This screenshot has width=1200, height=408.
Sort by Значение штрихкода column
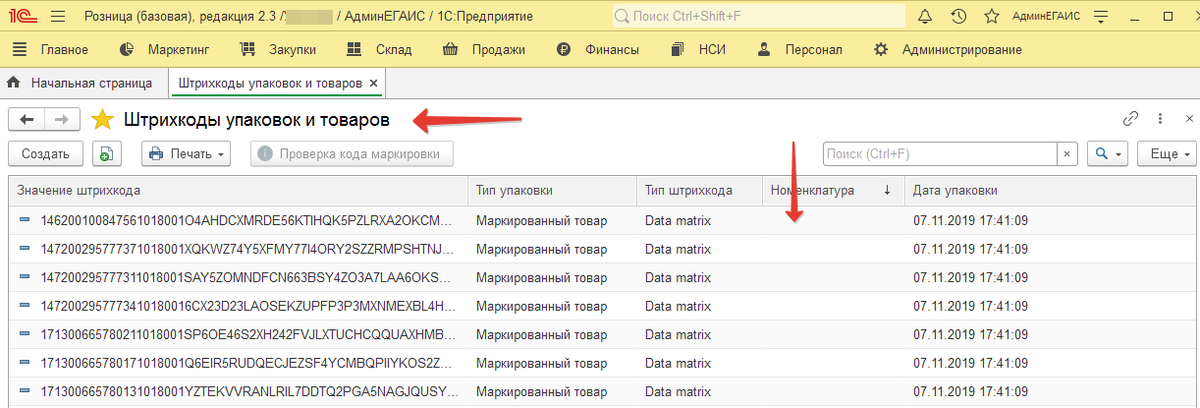click(x=238, y=190)
